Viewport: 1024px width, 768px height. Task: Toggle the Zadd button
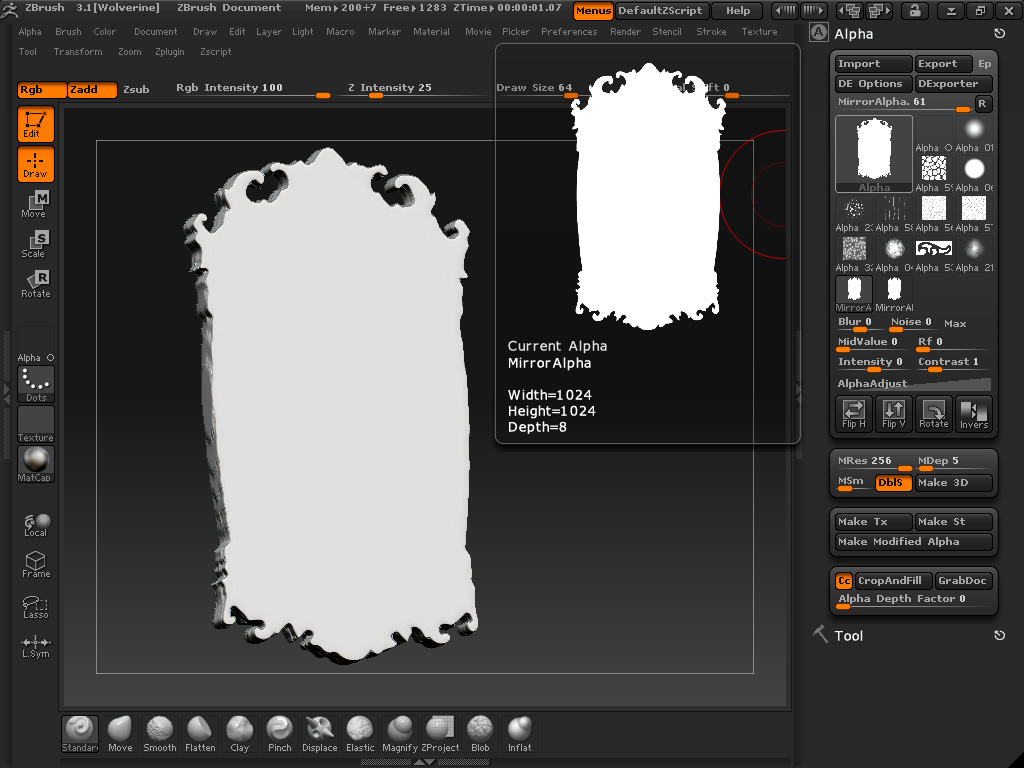click(x=93, y=89)
